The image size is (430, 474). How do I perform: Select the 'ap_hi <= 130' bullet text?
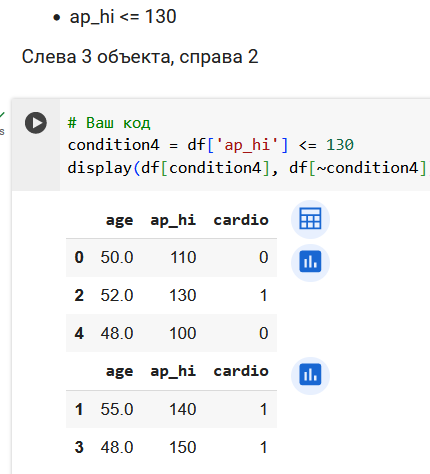pyautogui.click(x=123, y=17)
